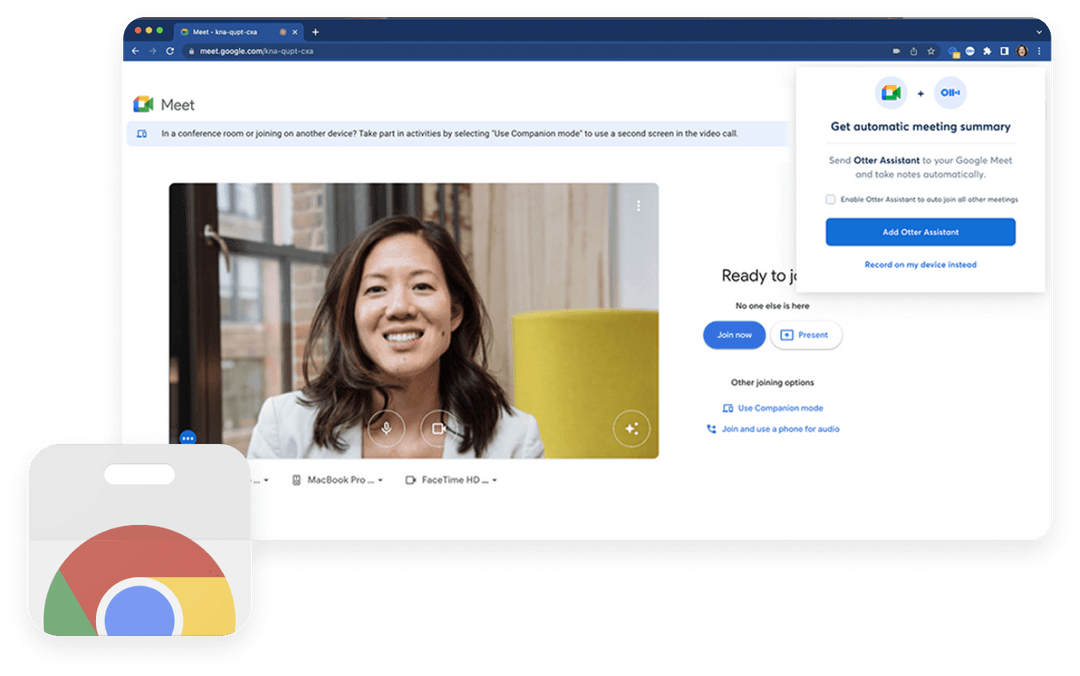Click the Record on my device instead link

[x=920, y=264]
